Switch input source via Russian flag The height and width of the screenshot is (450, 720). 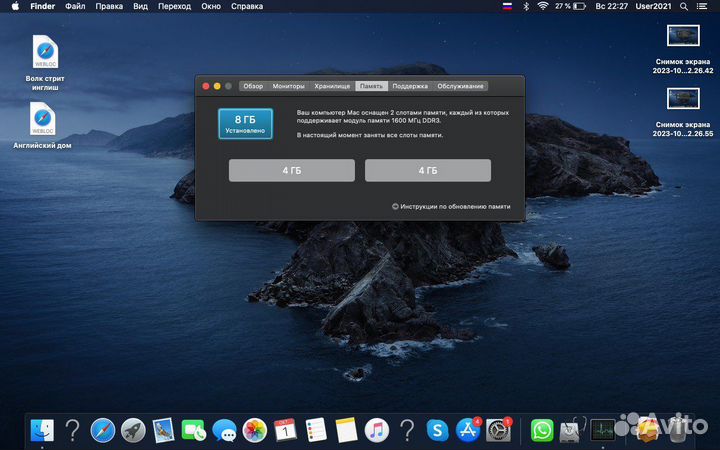pyautogui.click(x=507, y=6)
